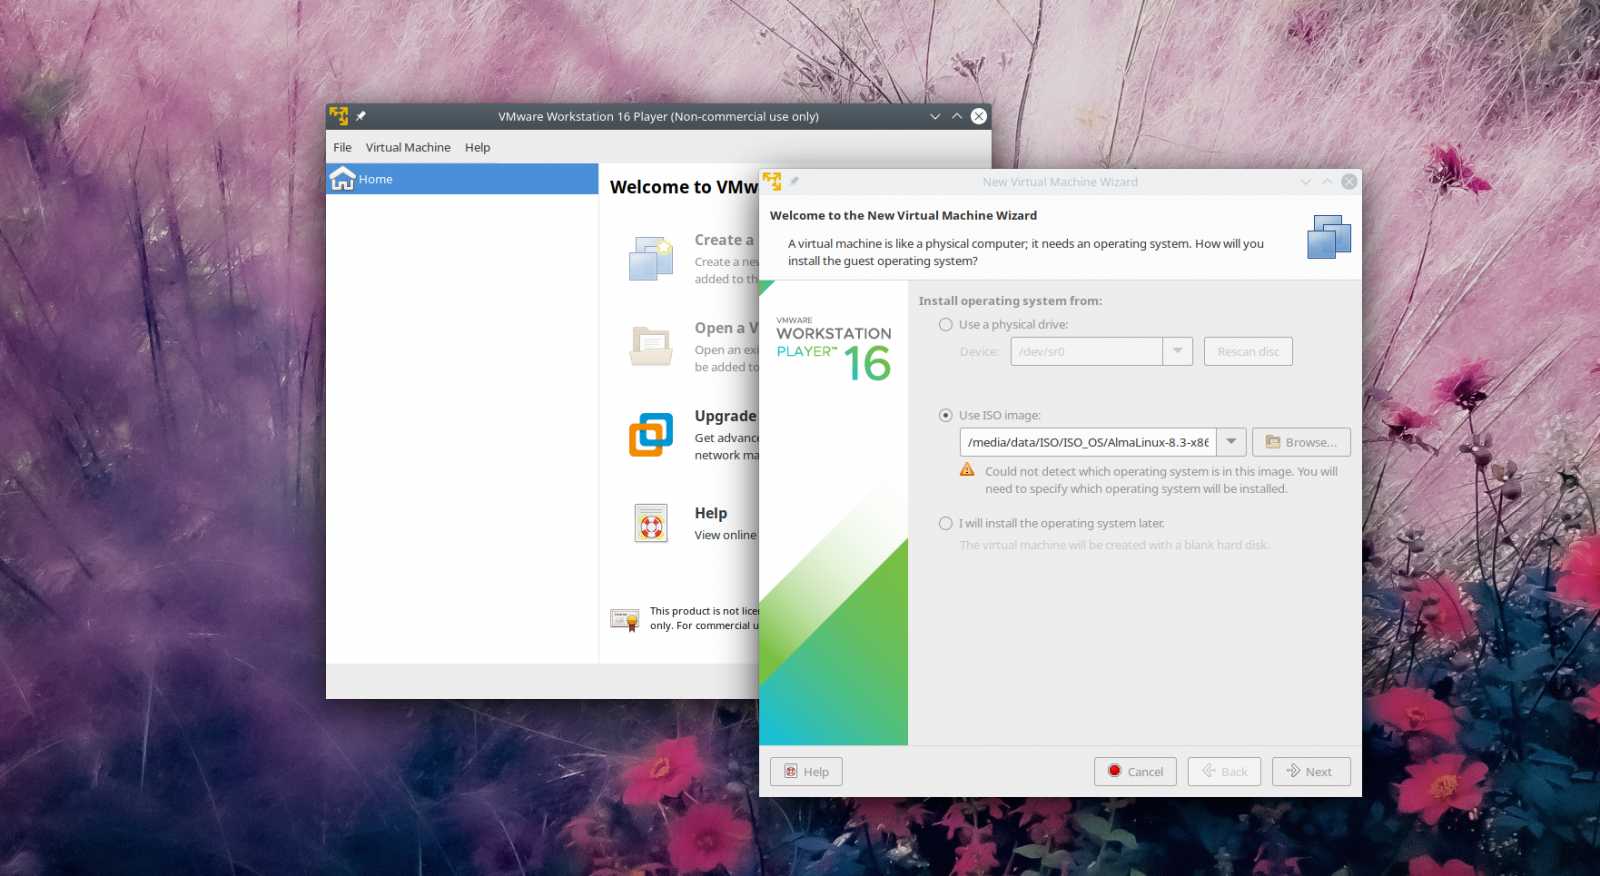
Task: Select the 'Use ISO image' radio button
Action: point(945,415)
